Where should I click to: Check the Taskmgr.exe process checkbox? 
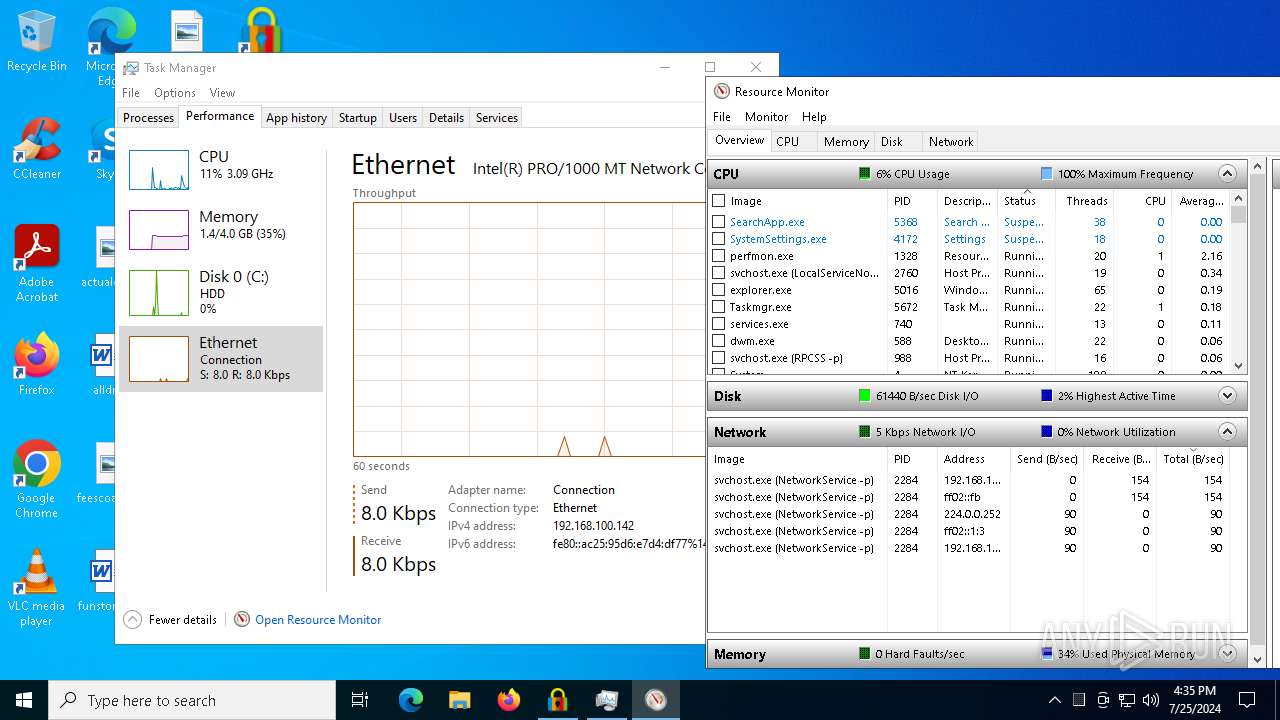718,307
